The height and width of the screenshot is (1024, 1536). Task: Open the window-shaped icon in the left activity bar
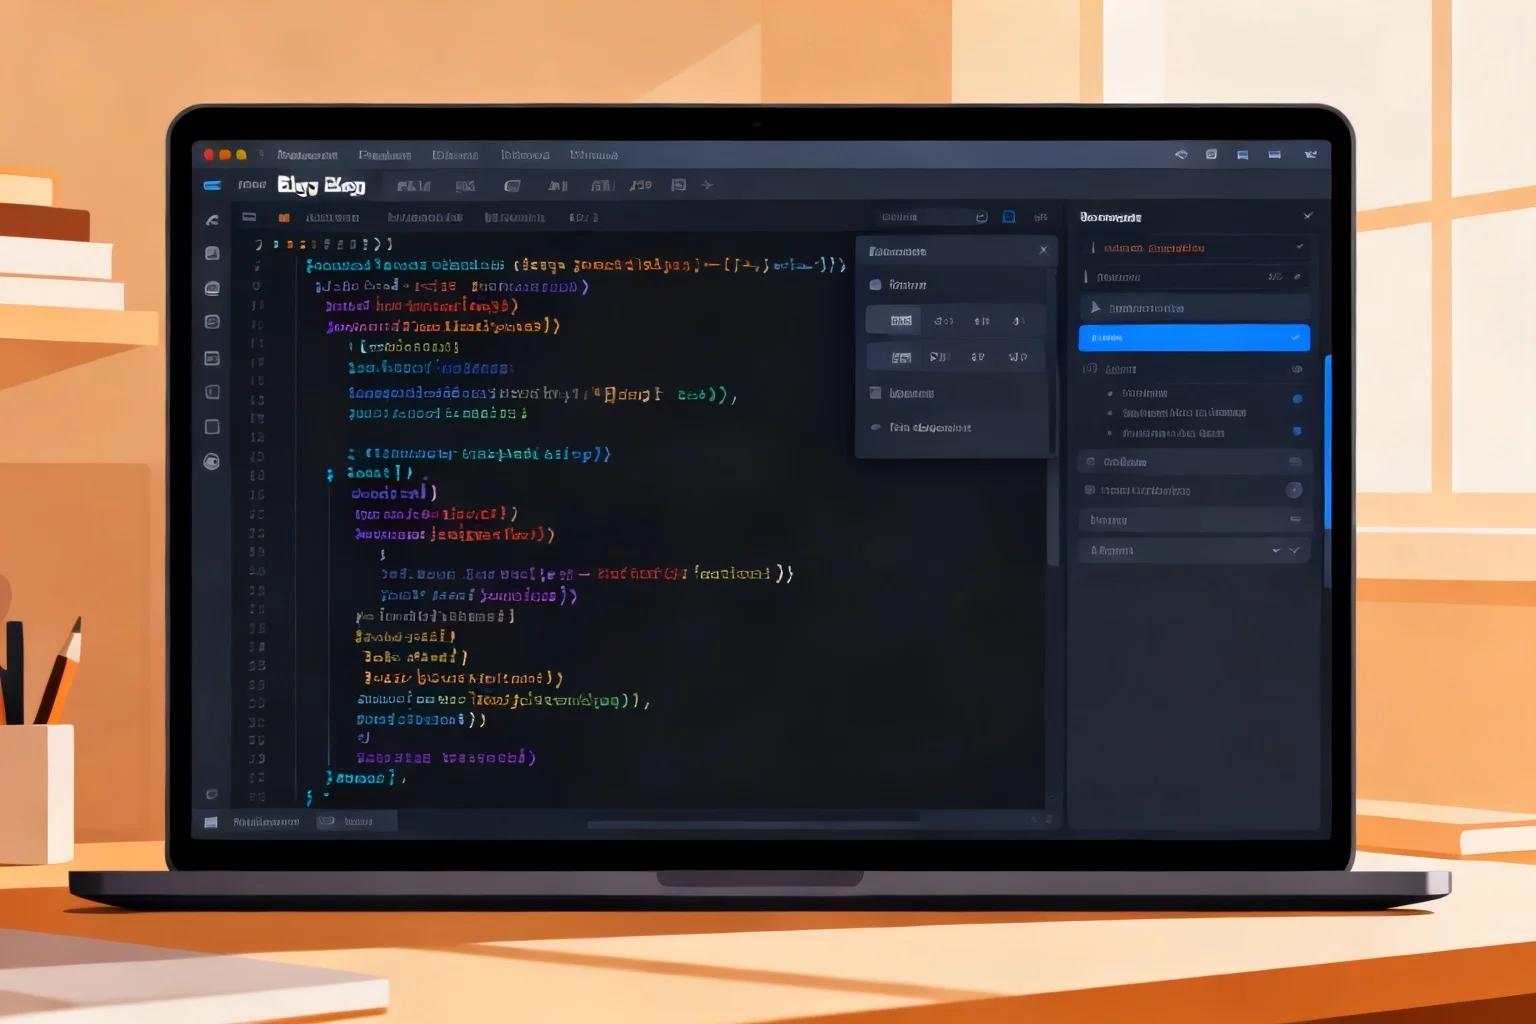coord(212,358)
